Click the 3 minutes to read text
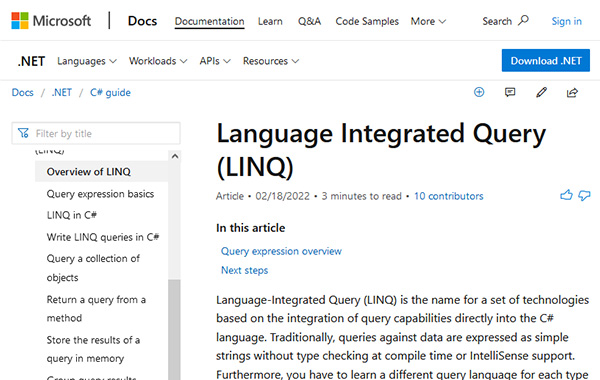This screenshot has width=600, height=380. tap(362, 196)
